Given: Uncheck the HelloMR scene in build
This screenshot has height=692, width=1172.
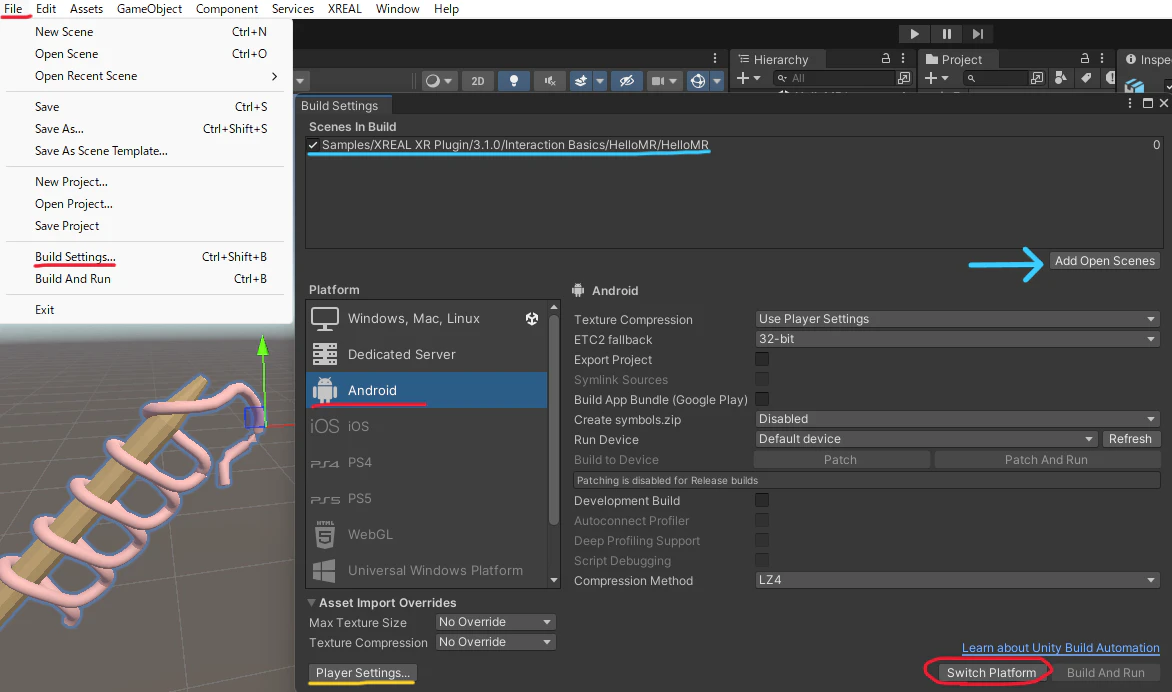Looking at the screenshot, I should tap(313, 144).
